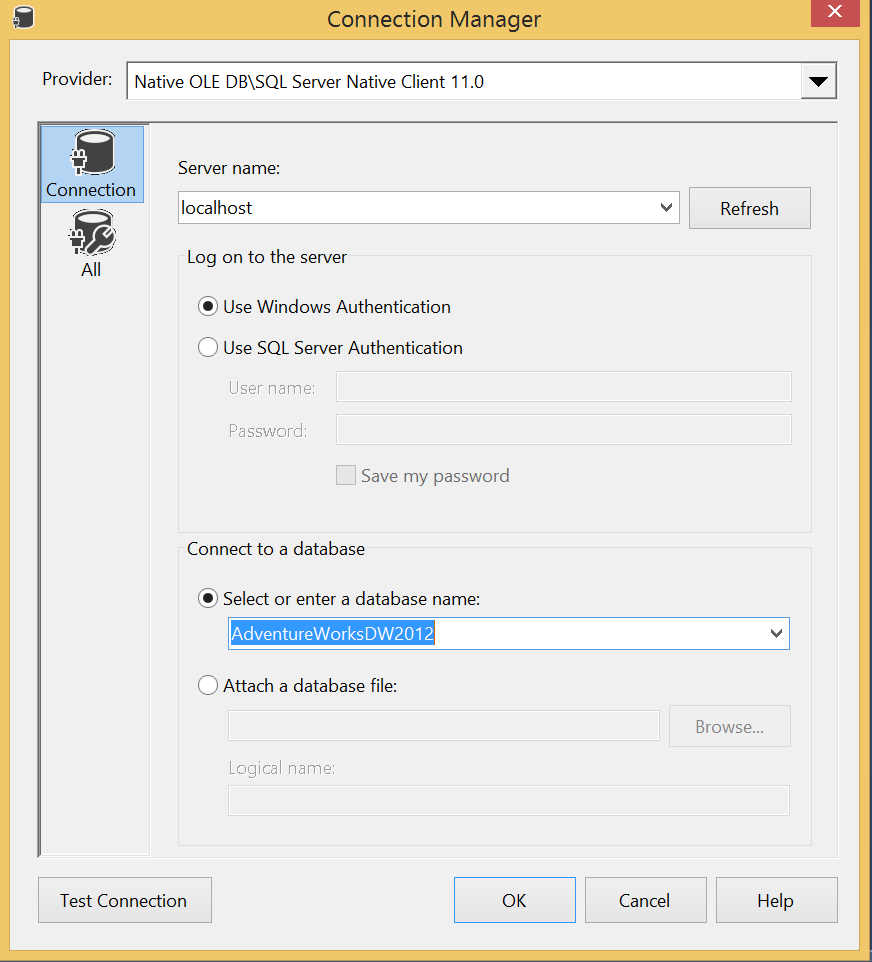Open the Connection page icon
This screenshot has width=872, height=962.
tap(92, 164)
